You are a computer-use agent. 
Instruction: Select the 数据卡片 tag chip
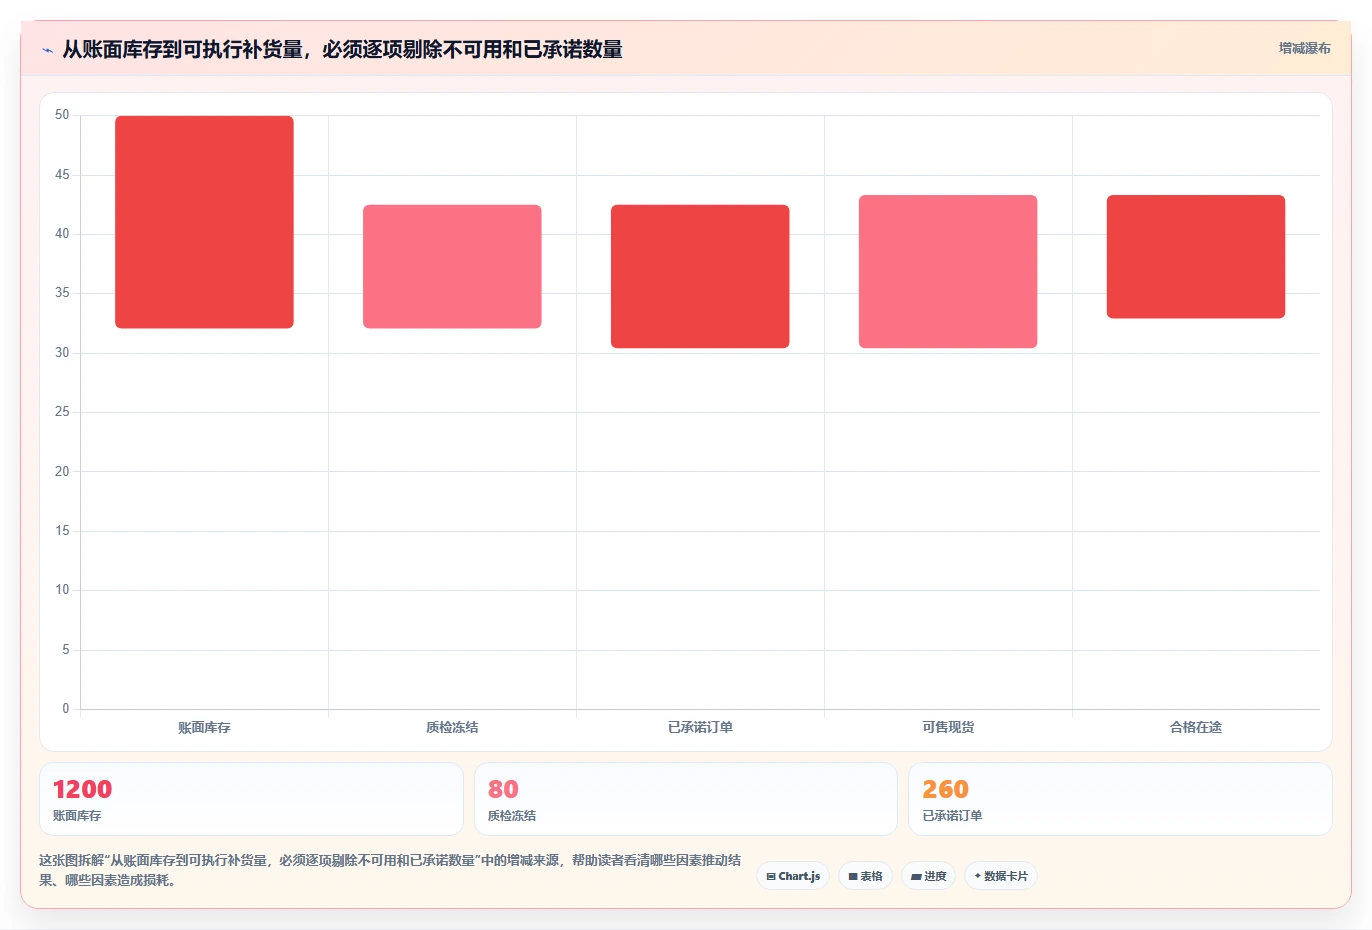point(1001,876)
